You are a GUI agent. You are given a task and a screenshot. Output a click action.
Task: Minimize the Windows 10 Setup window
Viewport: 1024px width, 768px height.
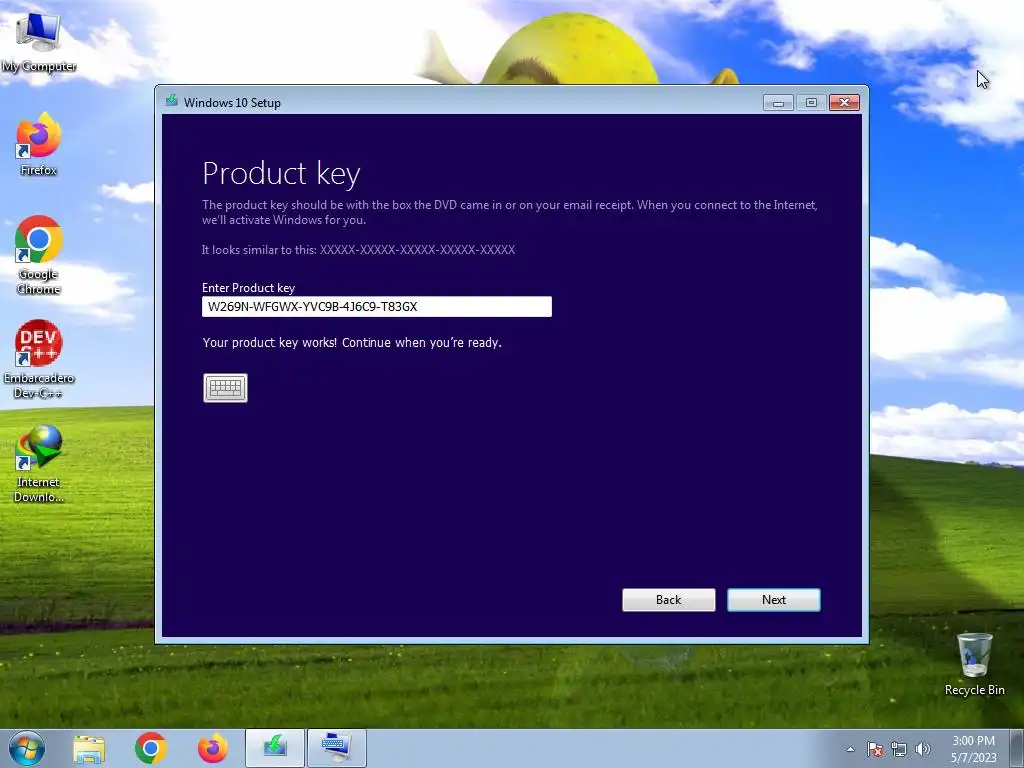point(778,103)
